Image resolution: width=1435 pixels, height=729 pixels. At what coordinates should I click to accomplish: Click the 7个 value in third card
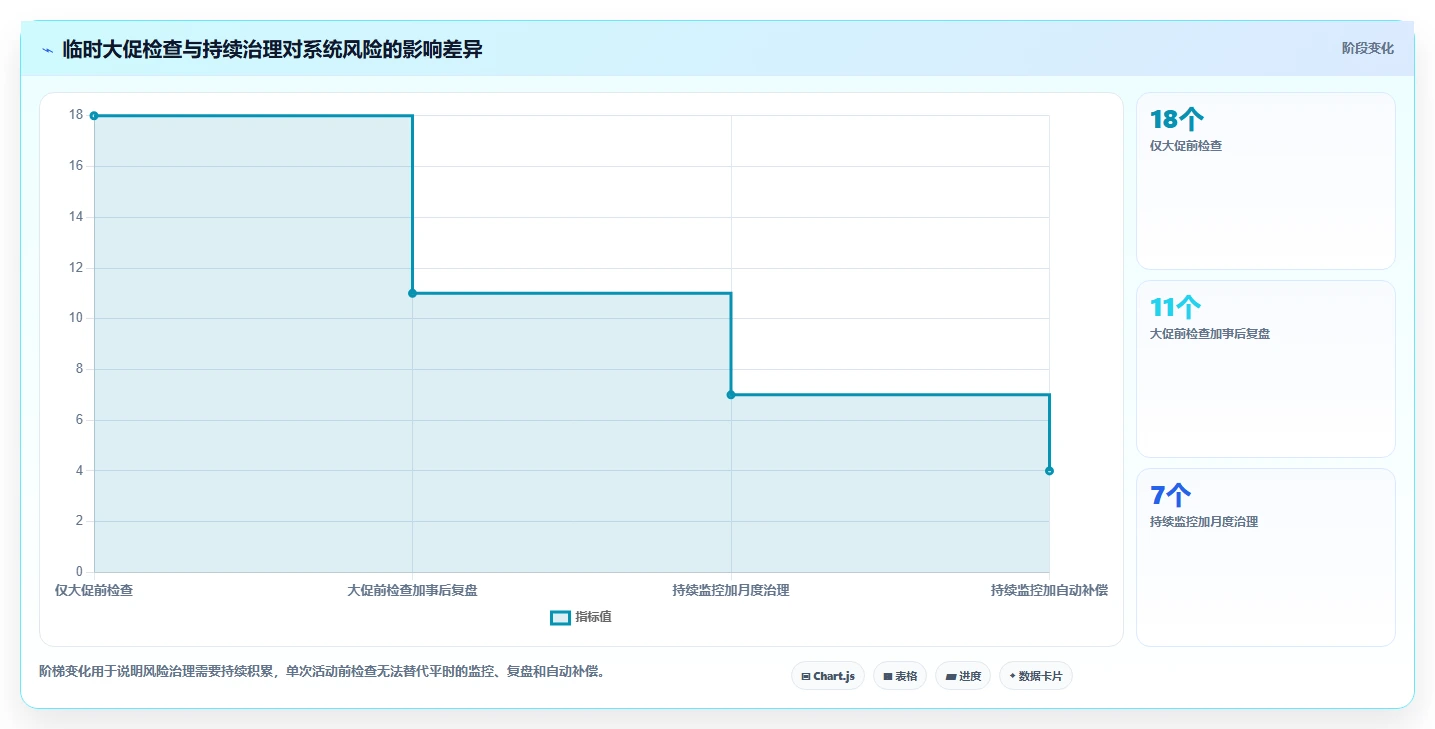[1170, 496]
